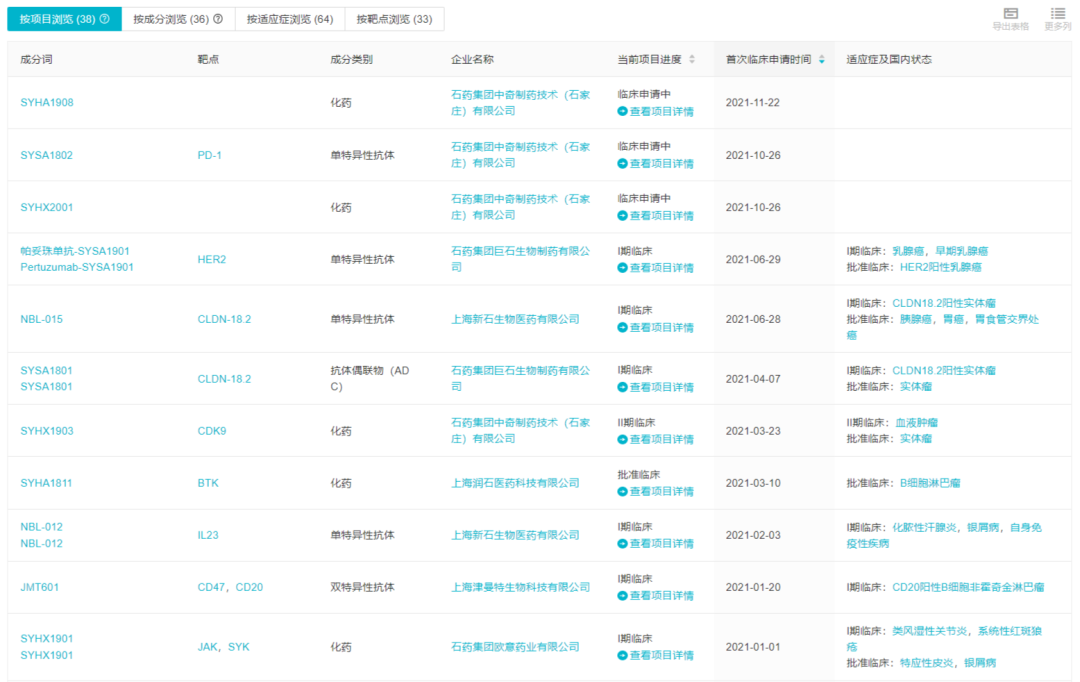Click CLDN-18.2 target in NBL-015 row
Viewport: 1080px width, 682px height.
click(x=224, y=320)
